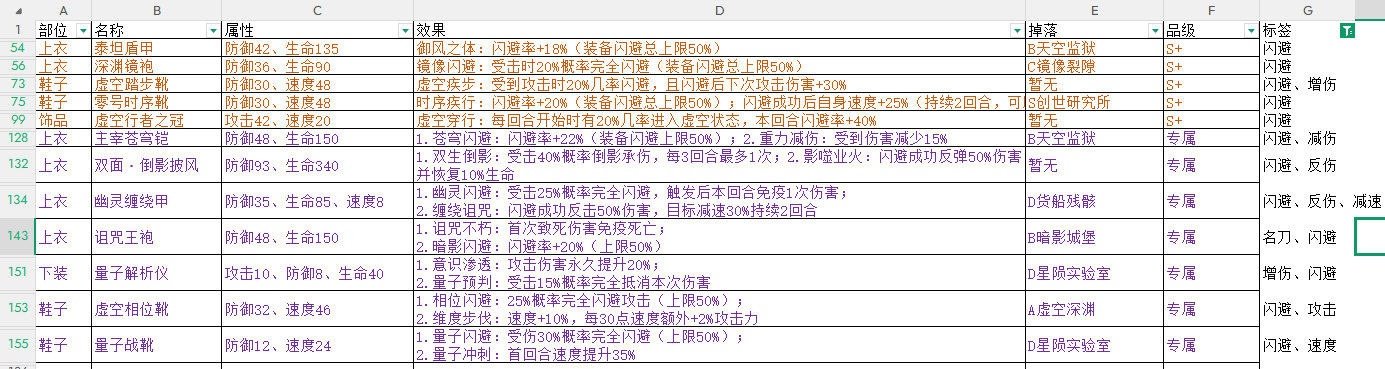Open the filter dropdown for 效果 column
The image size is (1385, 369).
tap(1018, 31)
